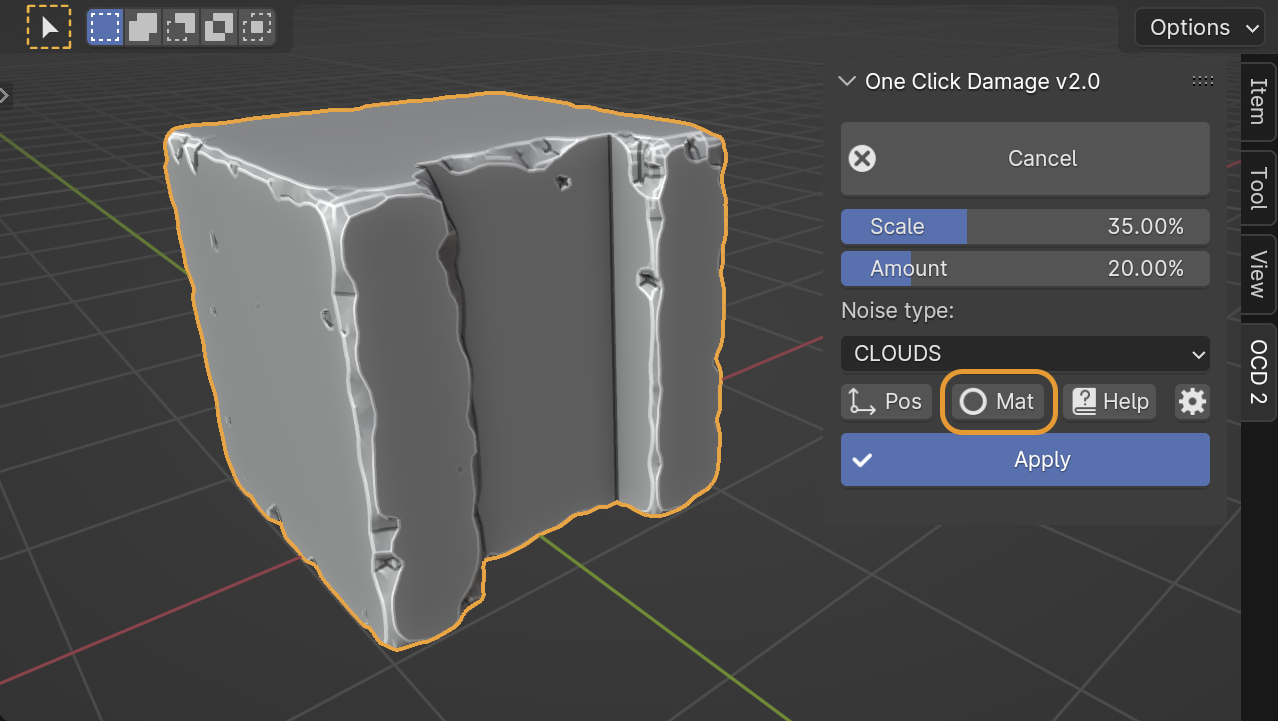Choose the Extend Selection mode icon

[x=143, y=27]
